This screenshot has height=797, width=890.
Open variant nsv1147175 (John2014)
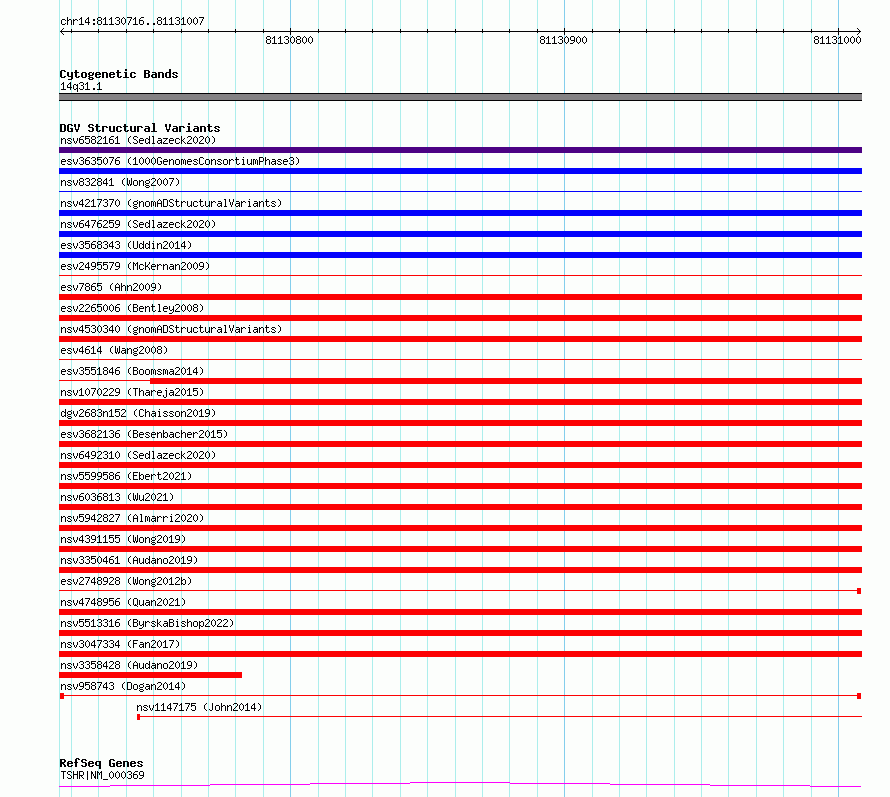(199, 707)
